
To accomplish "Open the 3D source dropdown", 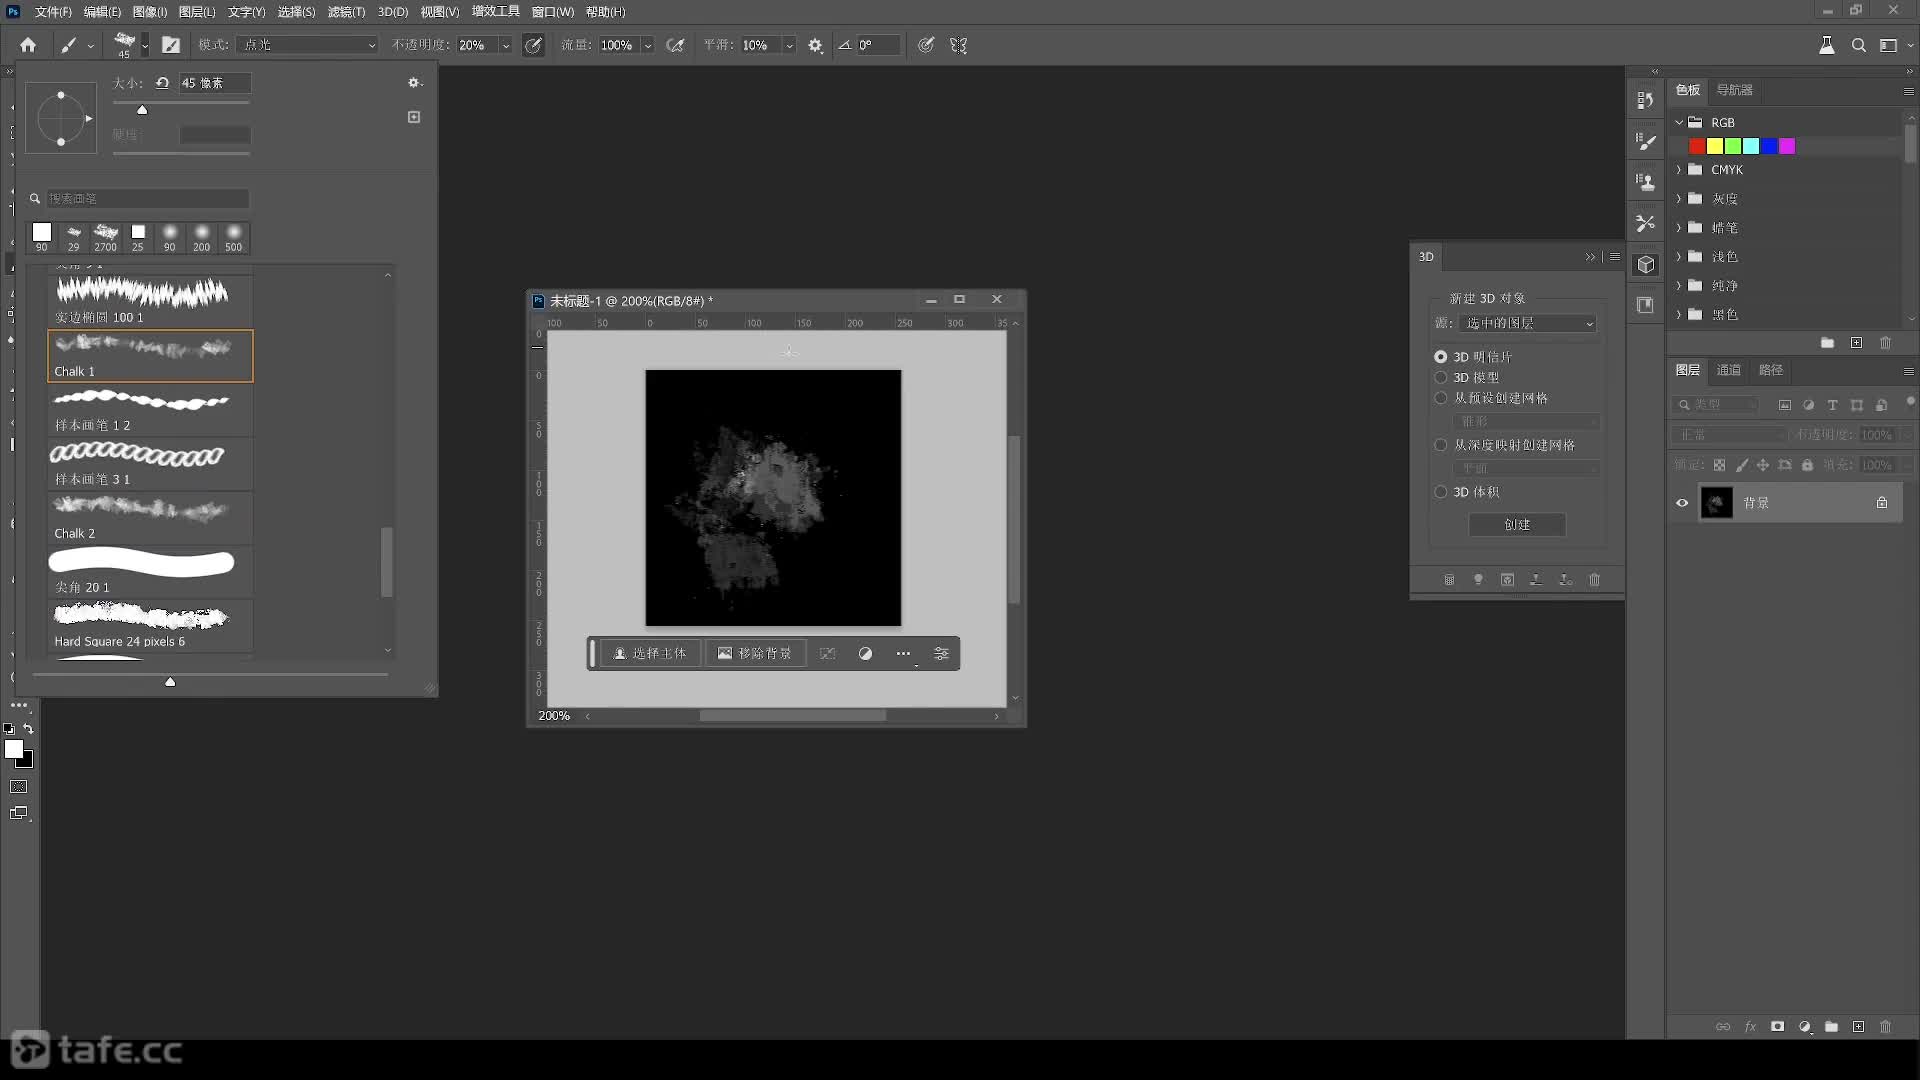I will coord(1527,324).
